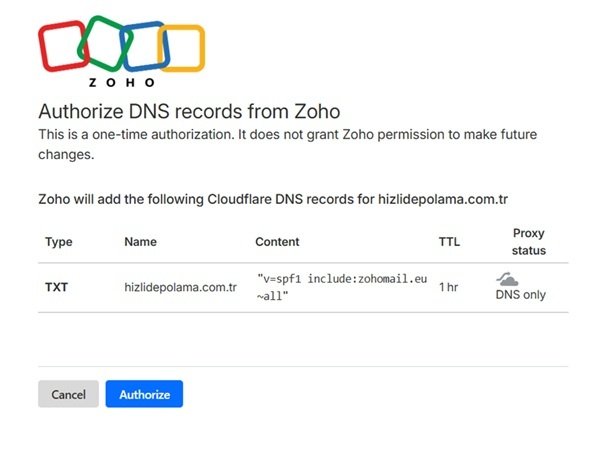Select the TTL column header
The height and width of the screenshot is (453, 604).
point(449,241)
